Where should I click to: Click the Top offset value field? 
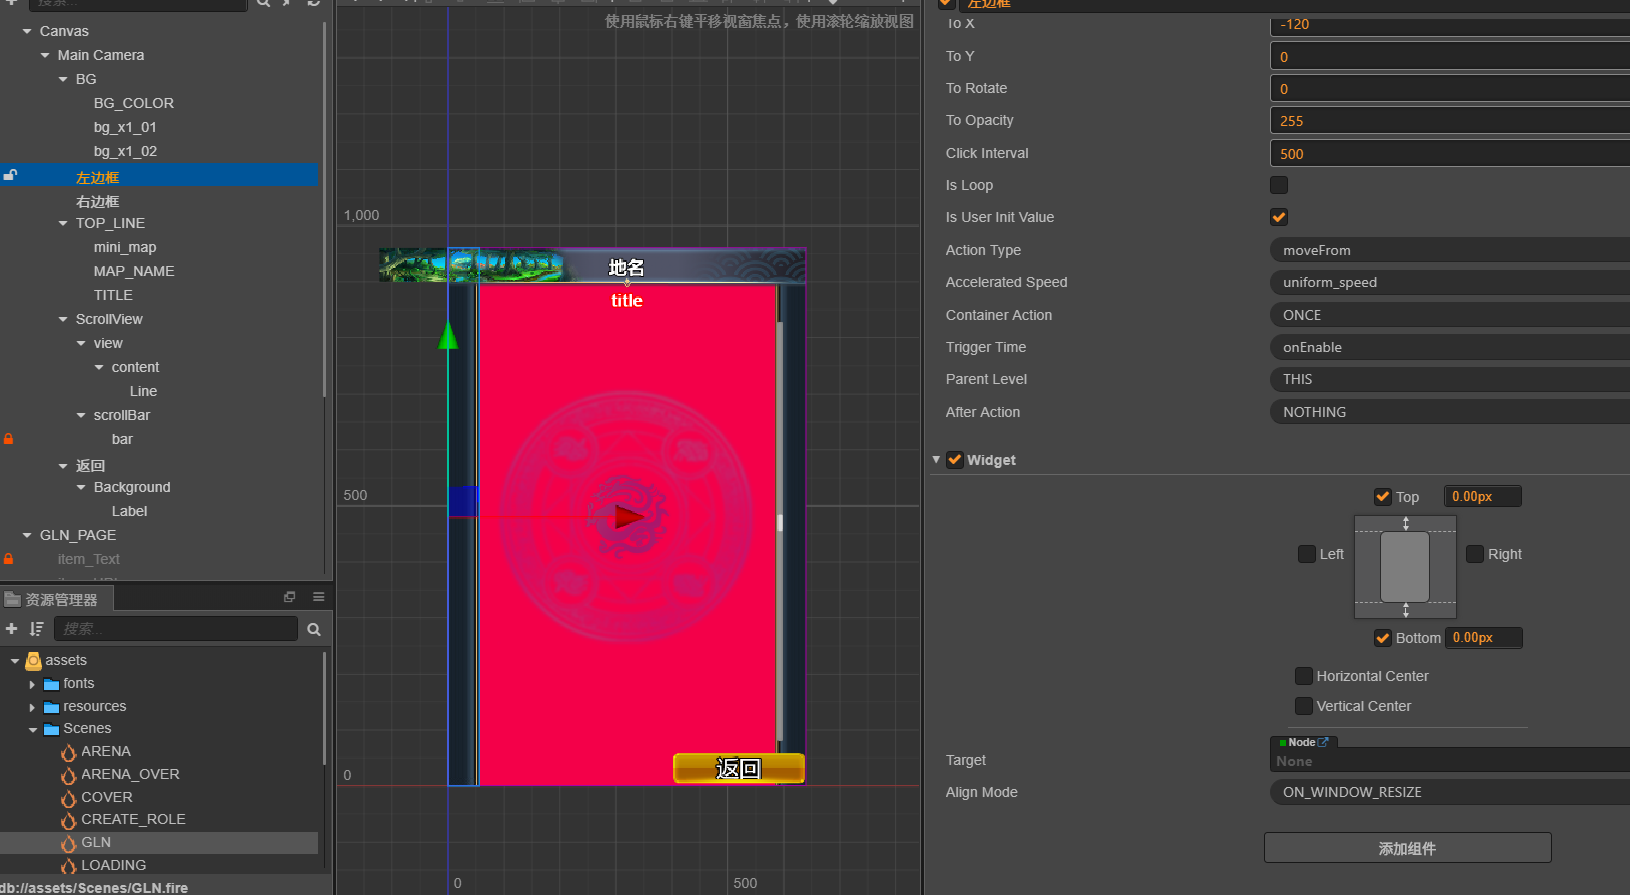coord(1483,497)
